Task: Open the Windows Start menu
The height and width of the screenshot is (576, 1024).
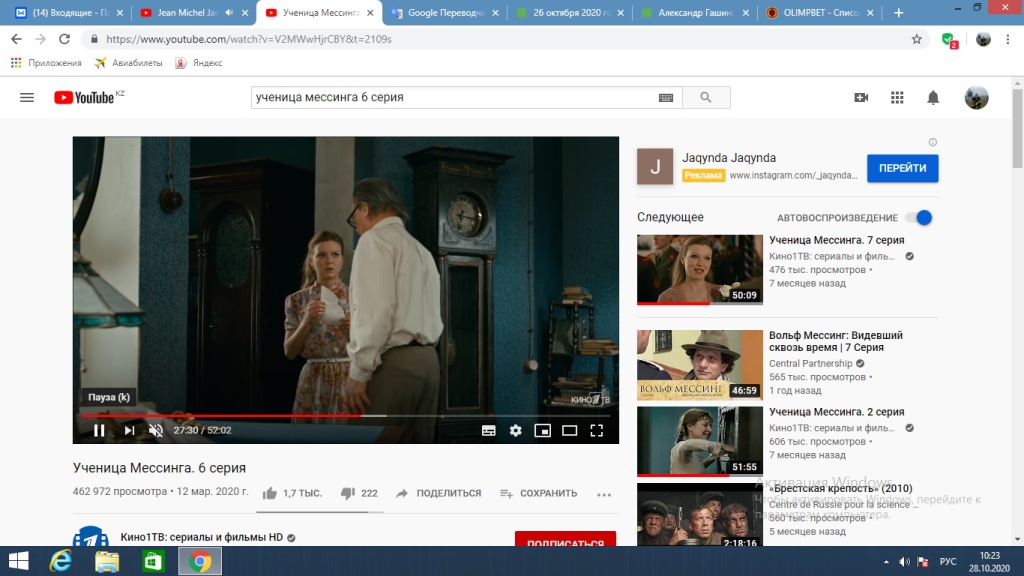Action: coord(18,561)
